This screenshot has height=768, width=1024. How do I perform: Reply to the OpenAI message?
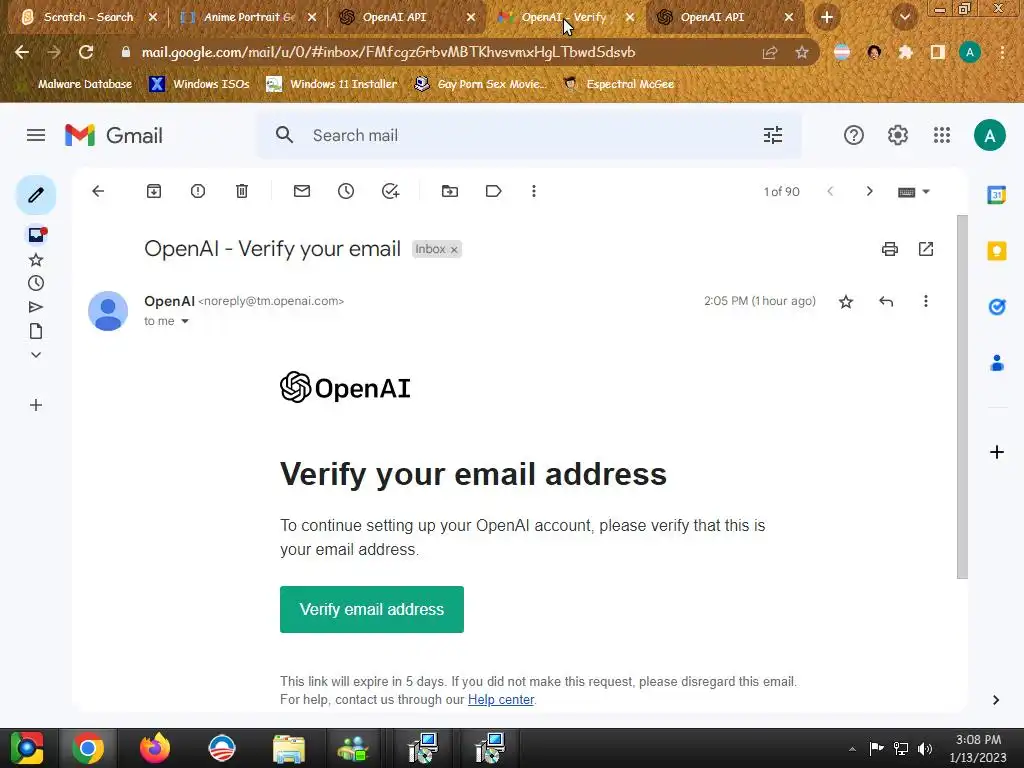[886, 302]
